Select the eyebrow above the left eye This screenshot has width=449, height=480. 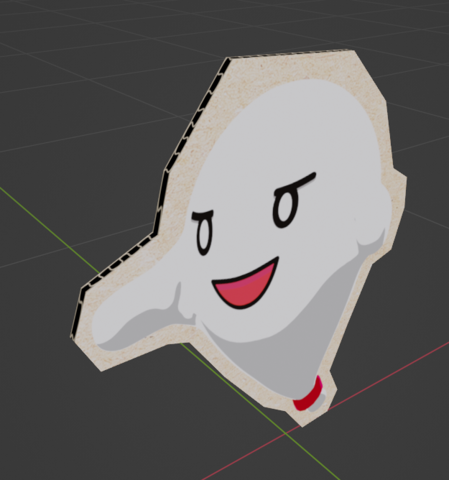pos(202,215)
